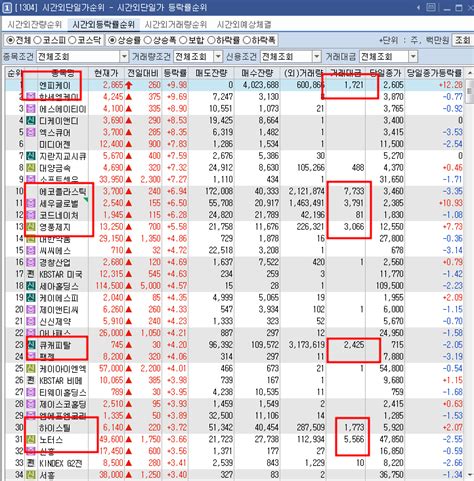This screenshot has width=474, height=481.
Task: Select the 코스피 radio button
Action: 37,40
